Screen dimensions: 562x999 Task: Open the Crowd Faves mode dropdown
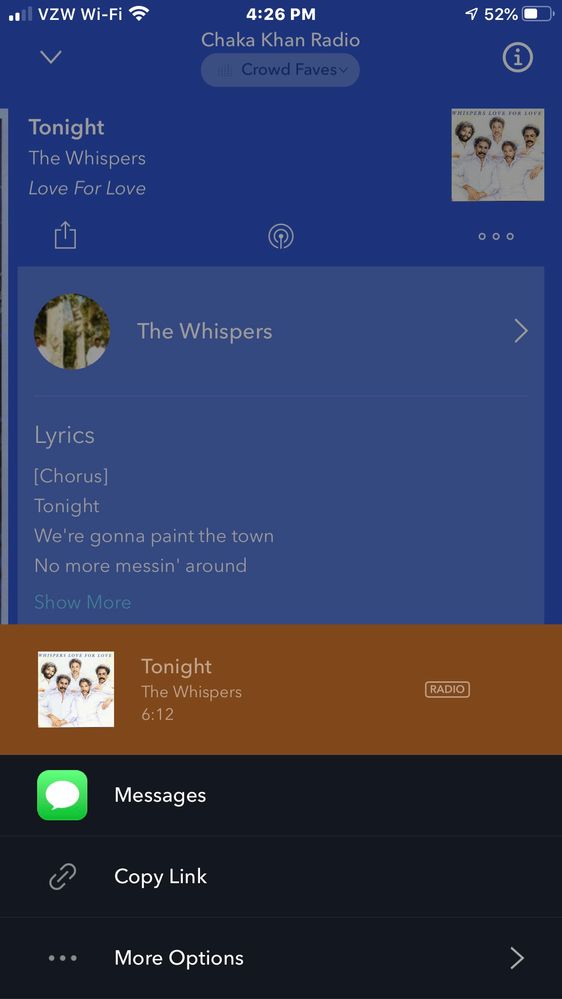click(280, 69)
